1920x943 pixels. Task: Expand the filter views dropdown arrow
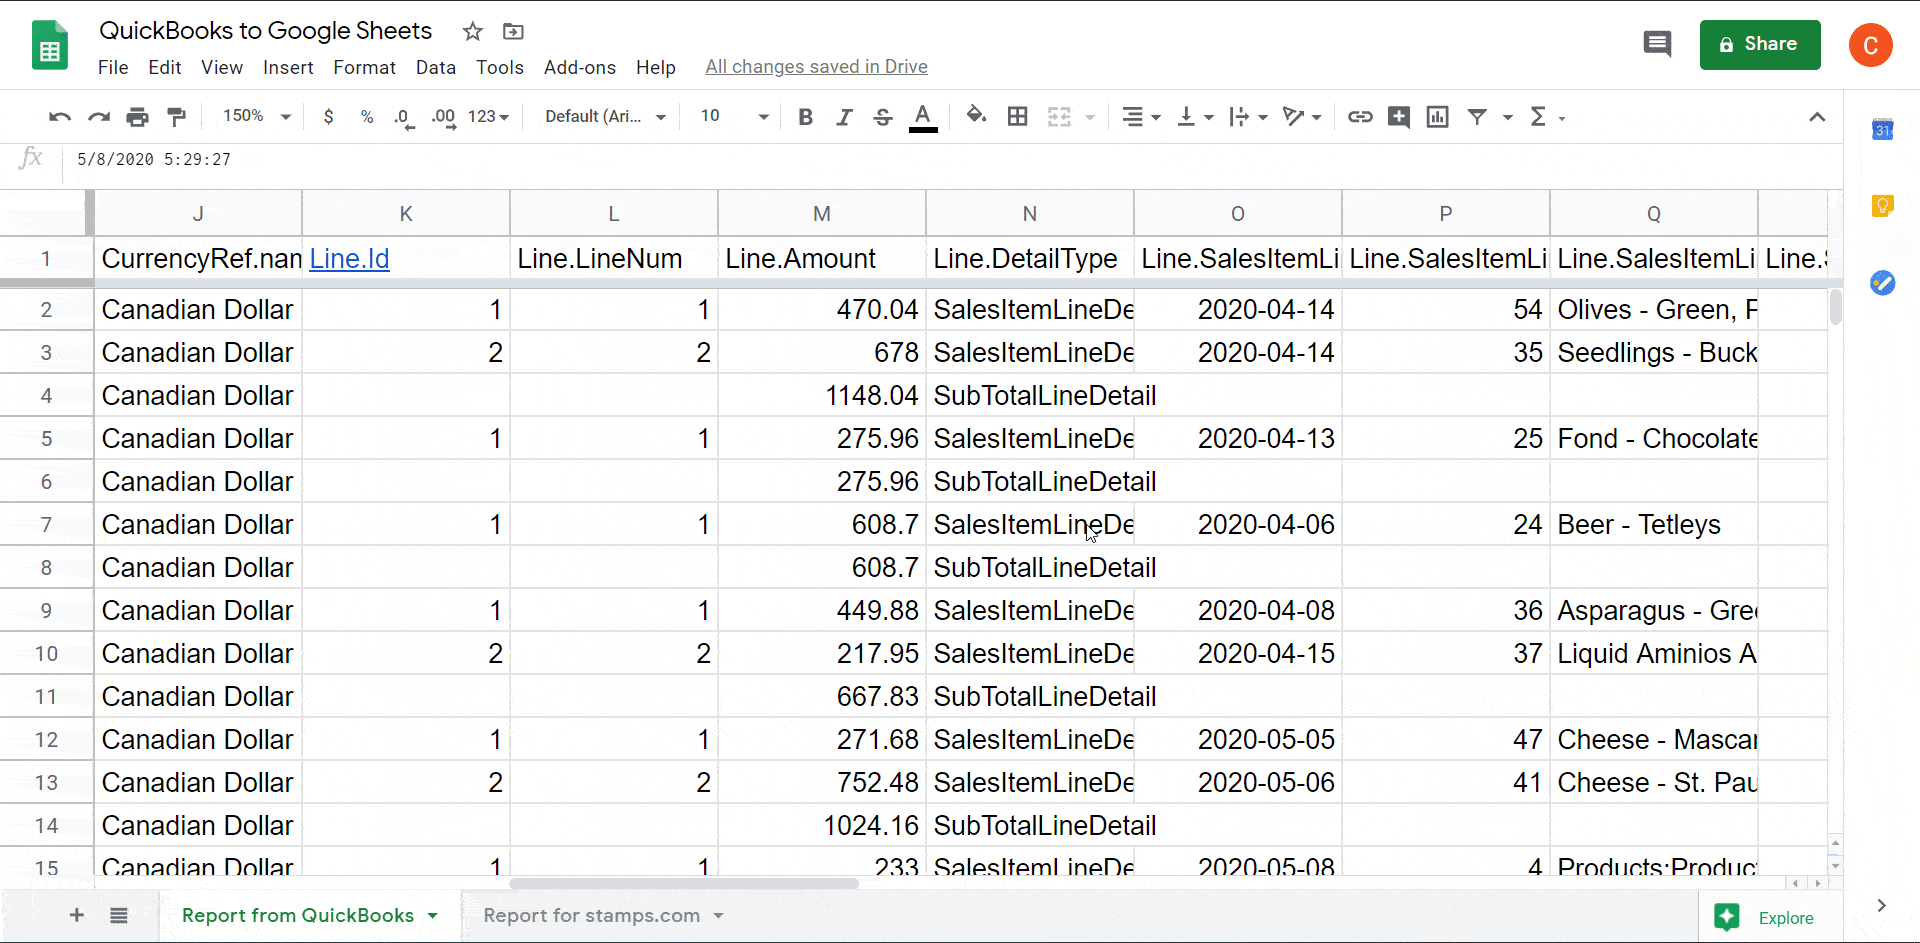1507,117
